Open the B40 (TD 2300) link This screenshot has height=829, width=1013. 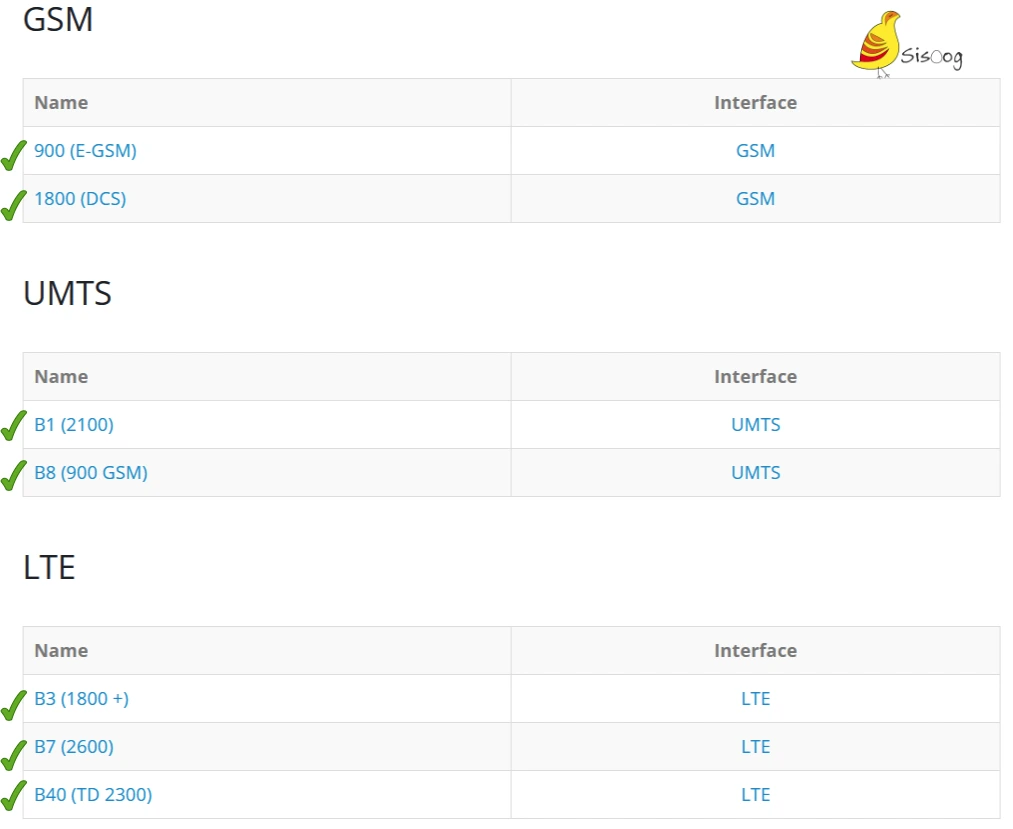pos(93,794)
